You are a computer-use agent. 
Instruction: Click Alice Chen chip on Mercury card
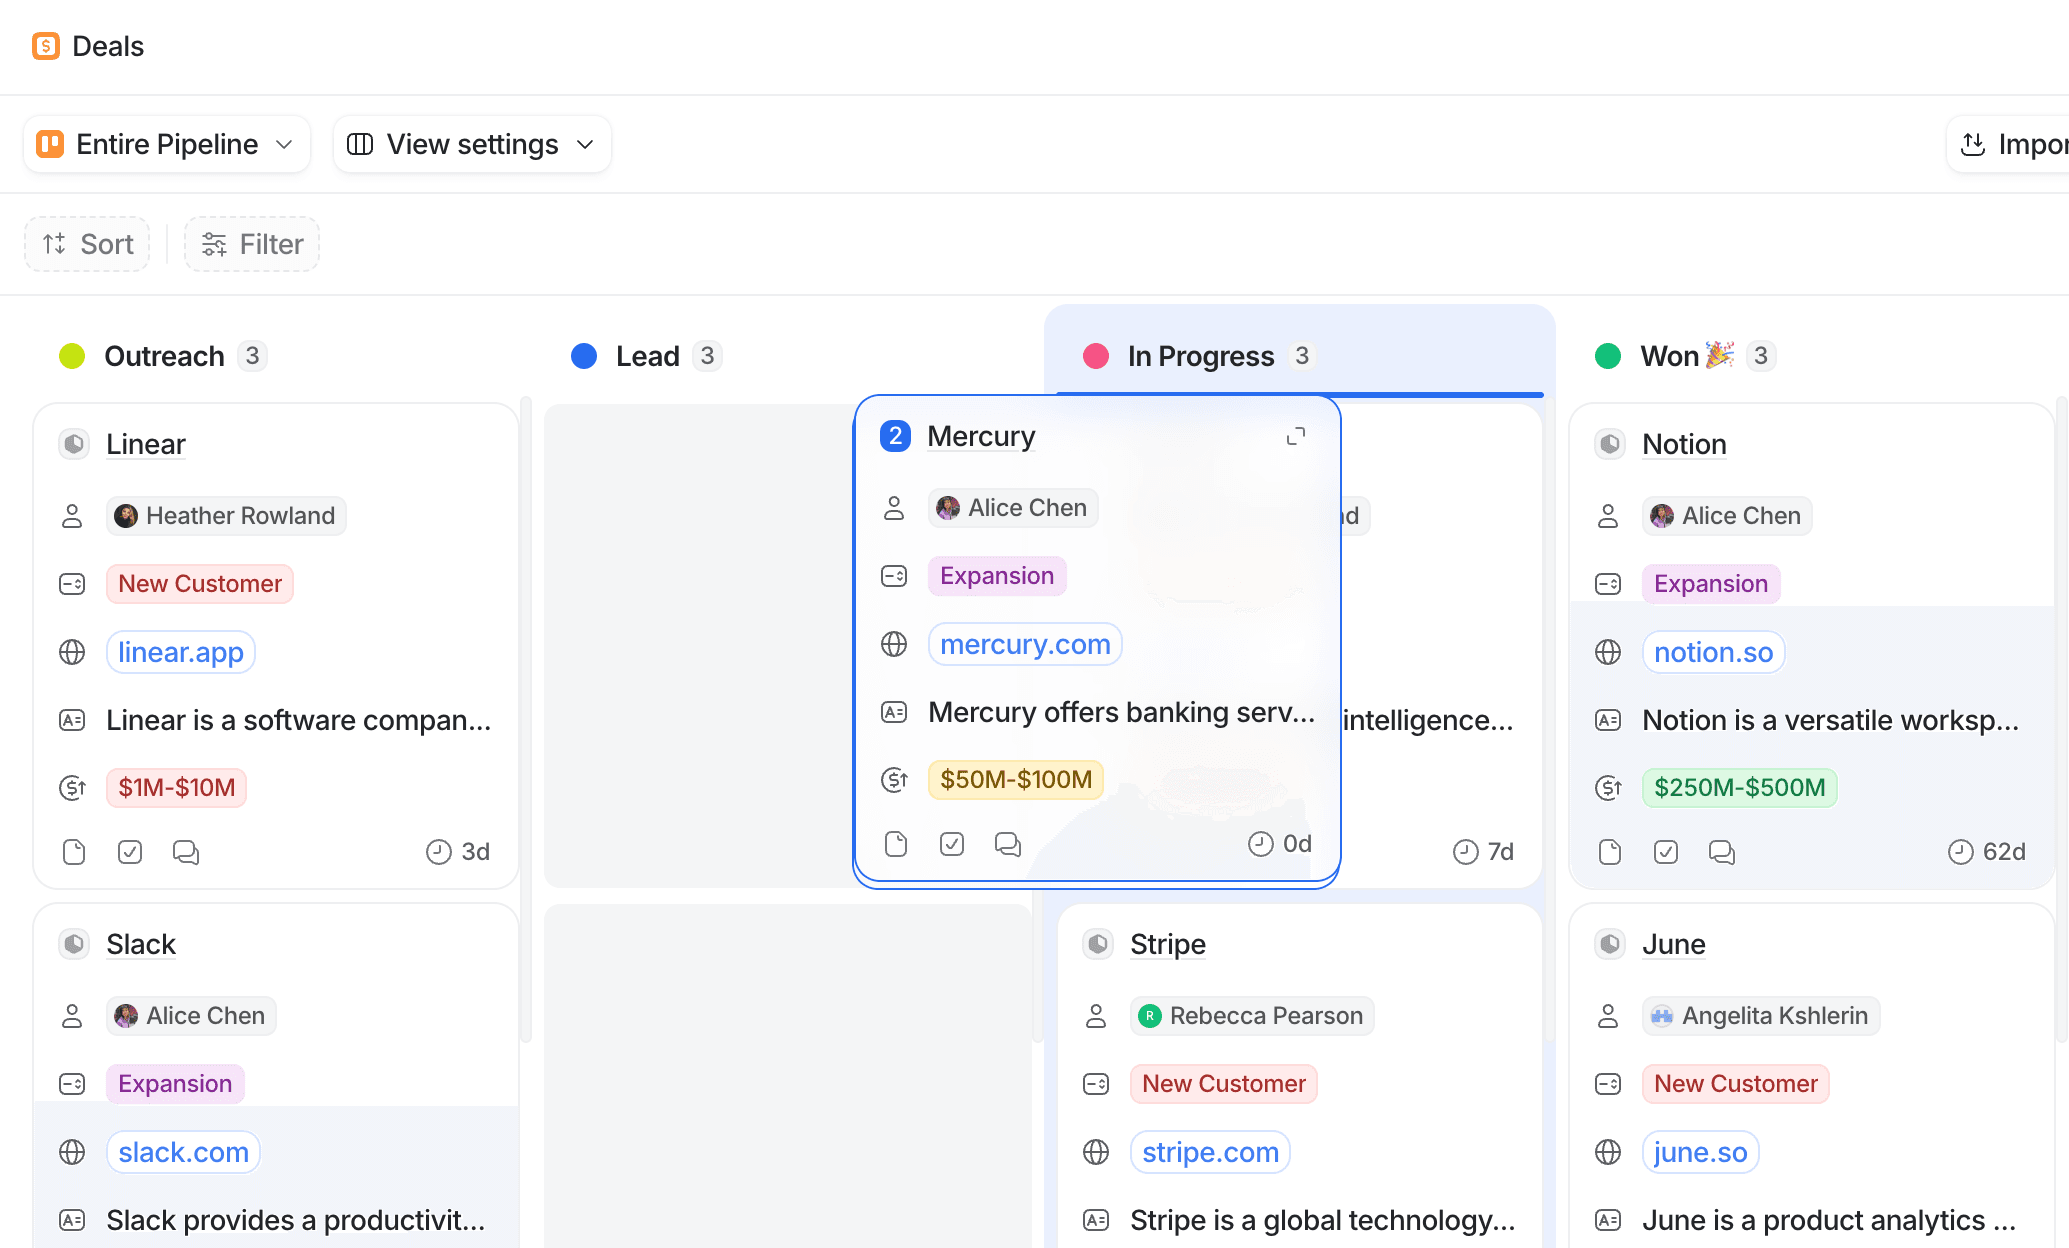click(1013, 508)
